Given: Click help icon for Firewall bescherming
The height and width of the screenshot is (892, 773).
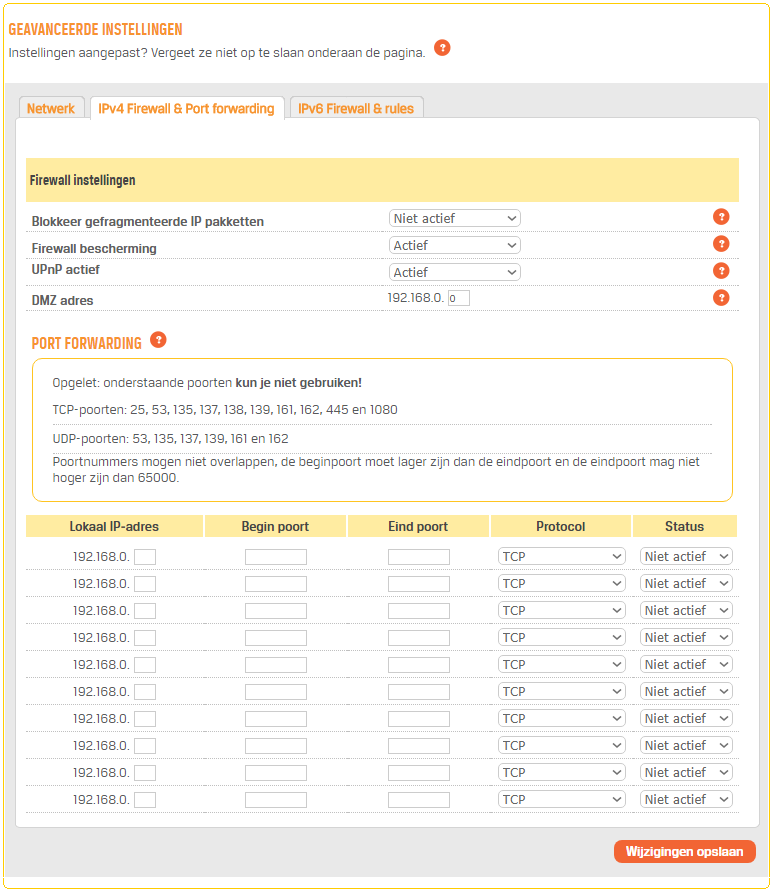Looking at the screenshot, I should [720, 244].
